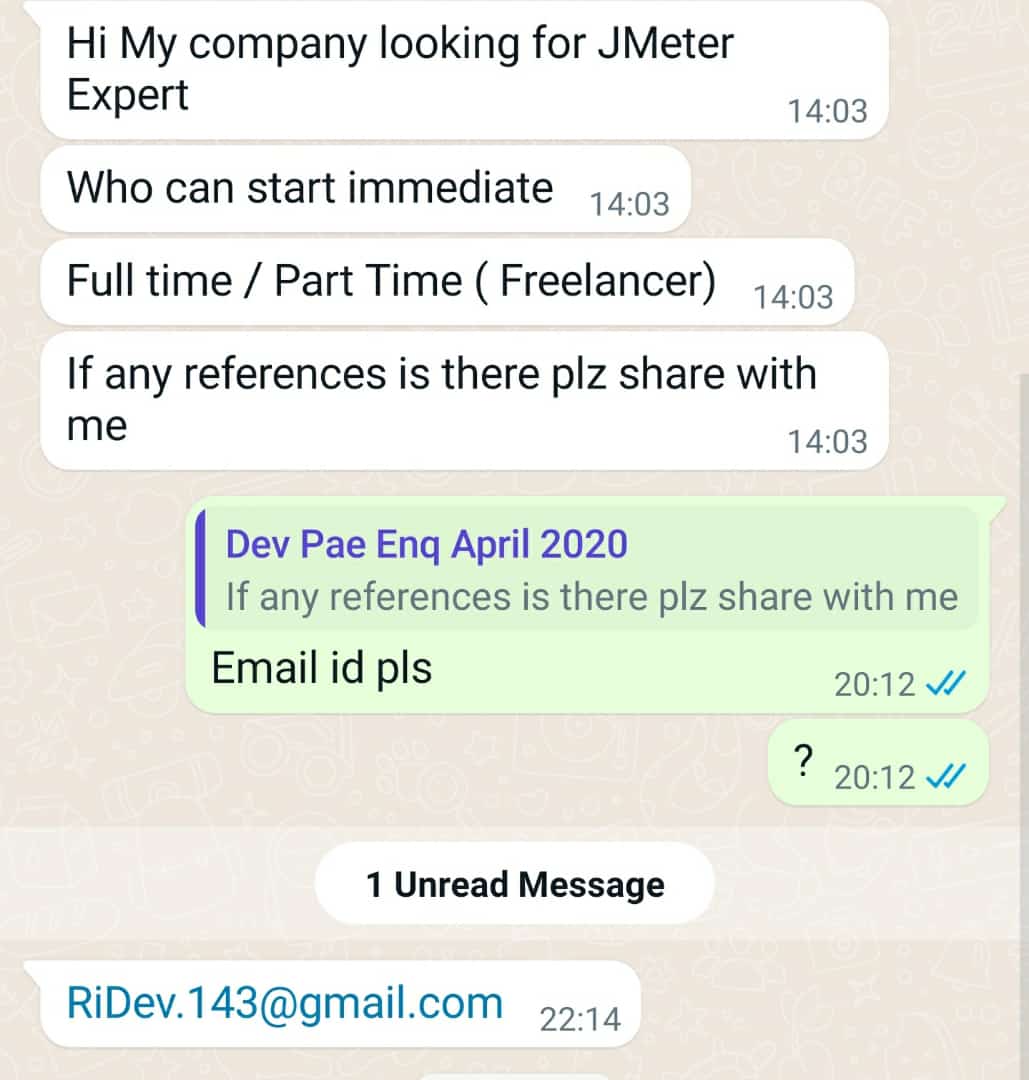
Task: Tap the '1 Unread Message' divider
Action: [x=514, y=884]
